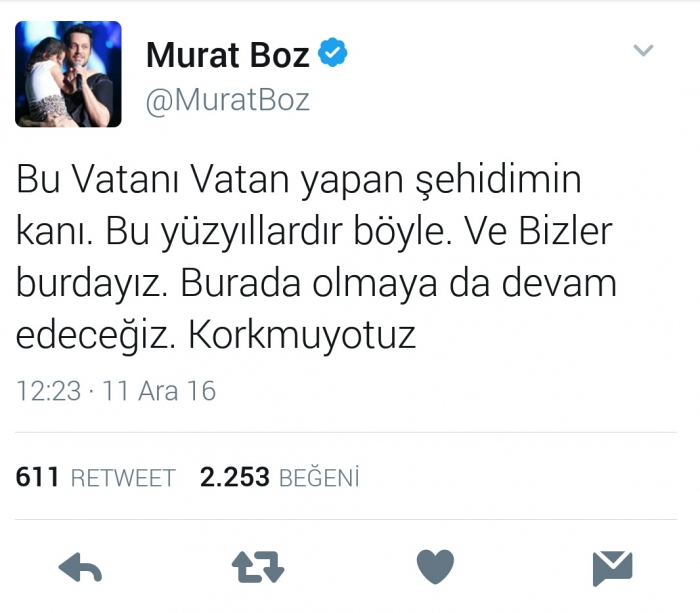This screenshot has width=700, height=613.
Task: Open the Murat Boz display name
Action: [228, 55]
